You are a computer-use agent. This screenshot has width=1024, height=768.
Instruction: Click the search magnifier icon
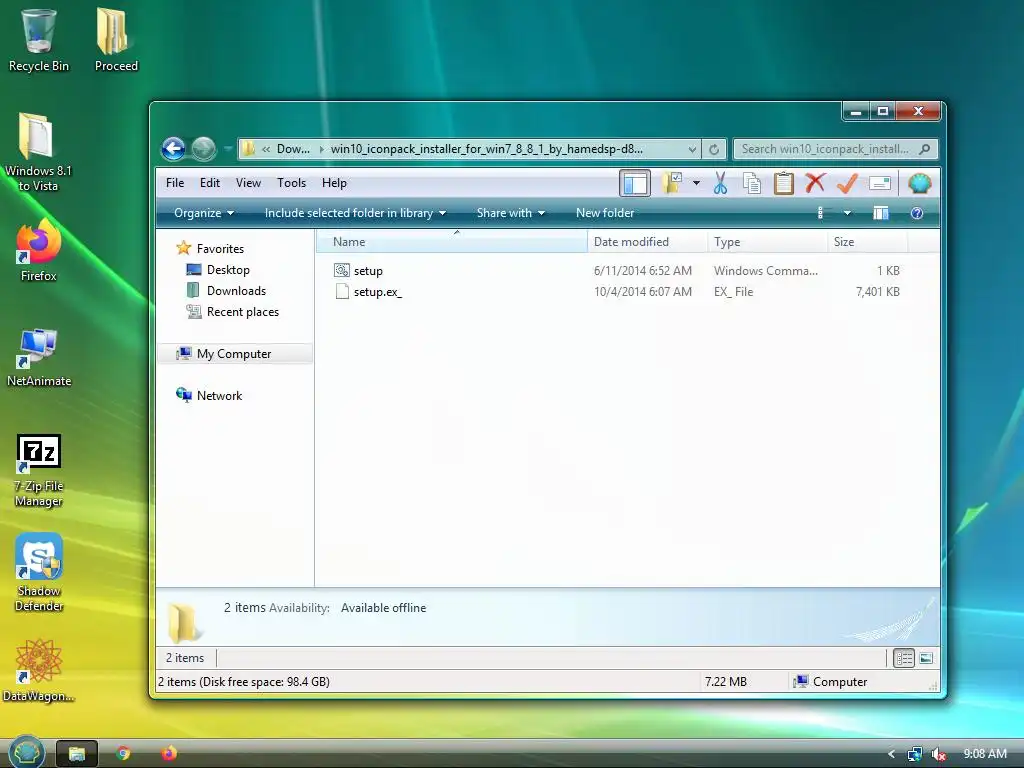[924, 149]
